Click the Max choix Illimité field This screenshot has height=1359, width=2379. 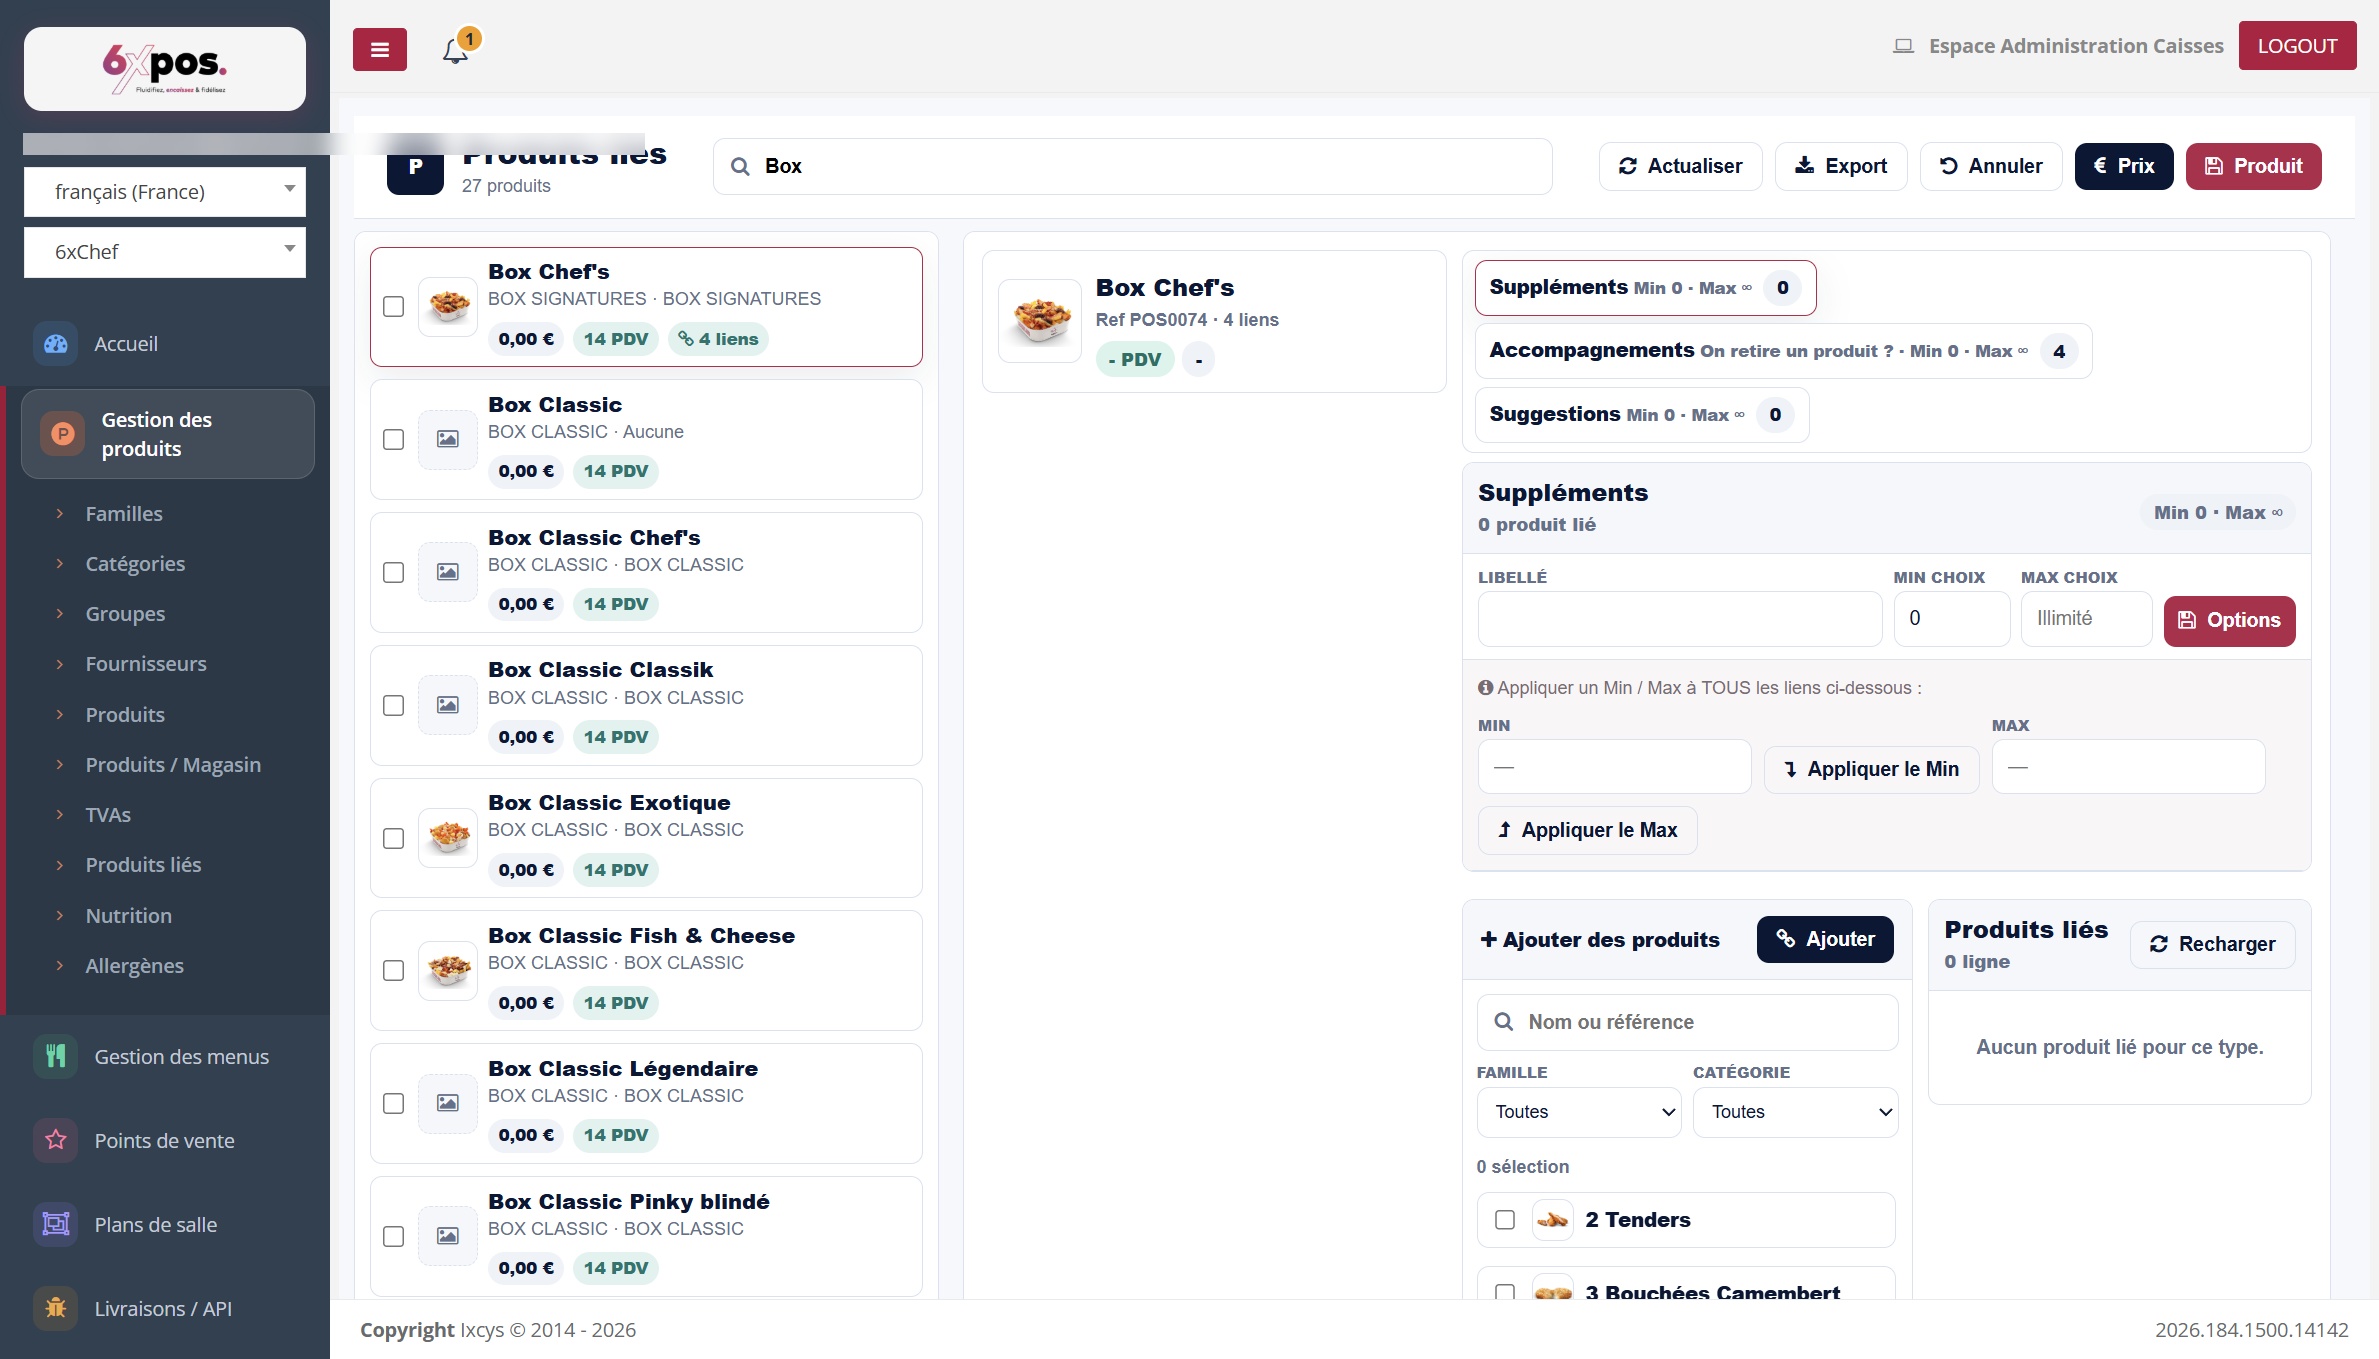tap(2086, 618)
